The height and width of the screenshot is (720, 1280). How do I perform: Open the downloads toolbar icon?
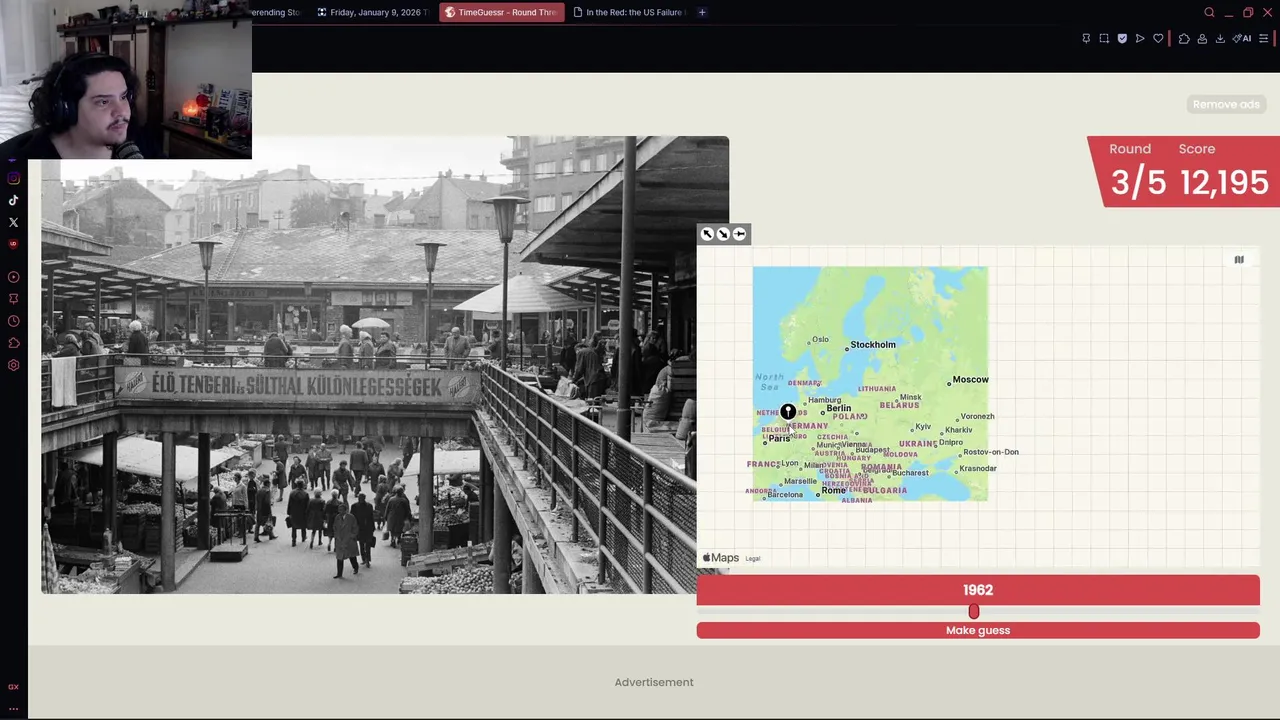[1220, 39]
